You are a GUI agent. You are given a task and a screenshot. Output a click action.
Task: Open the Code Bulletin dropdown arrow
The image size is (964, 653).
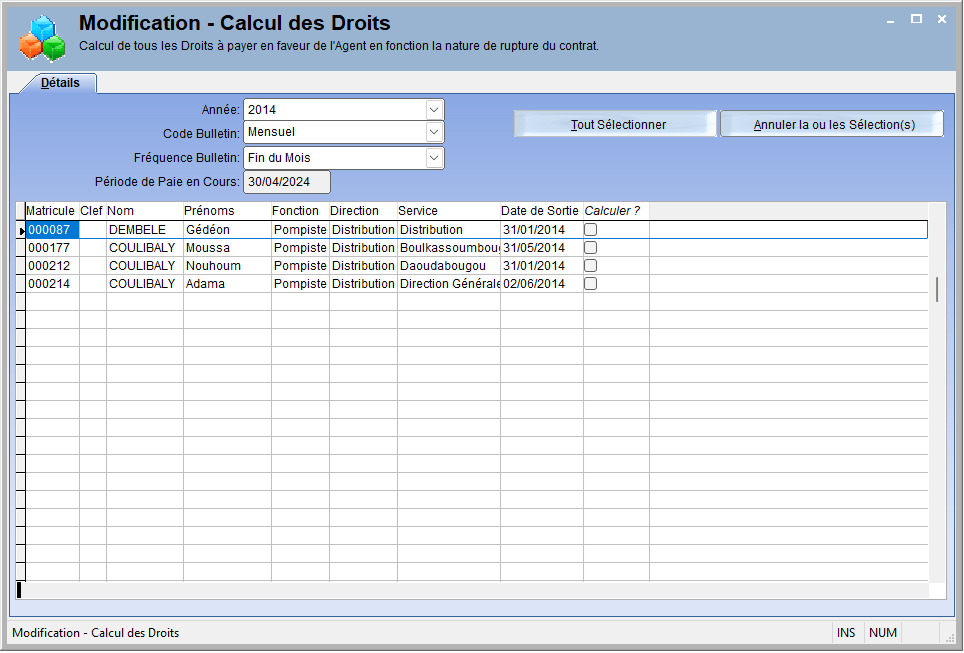pyautogui.click(x=434, y=132)
